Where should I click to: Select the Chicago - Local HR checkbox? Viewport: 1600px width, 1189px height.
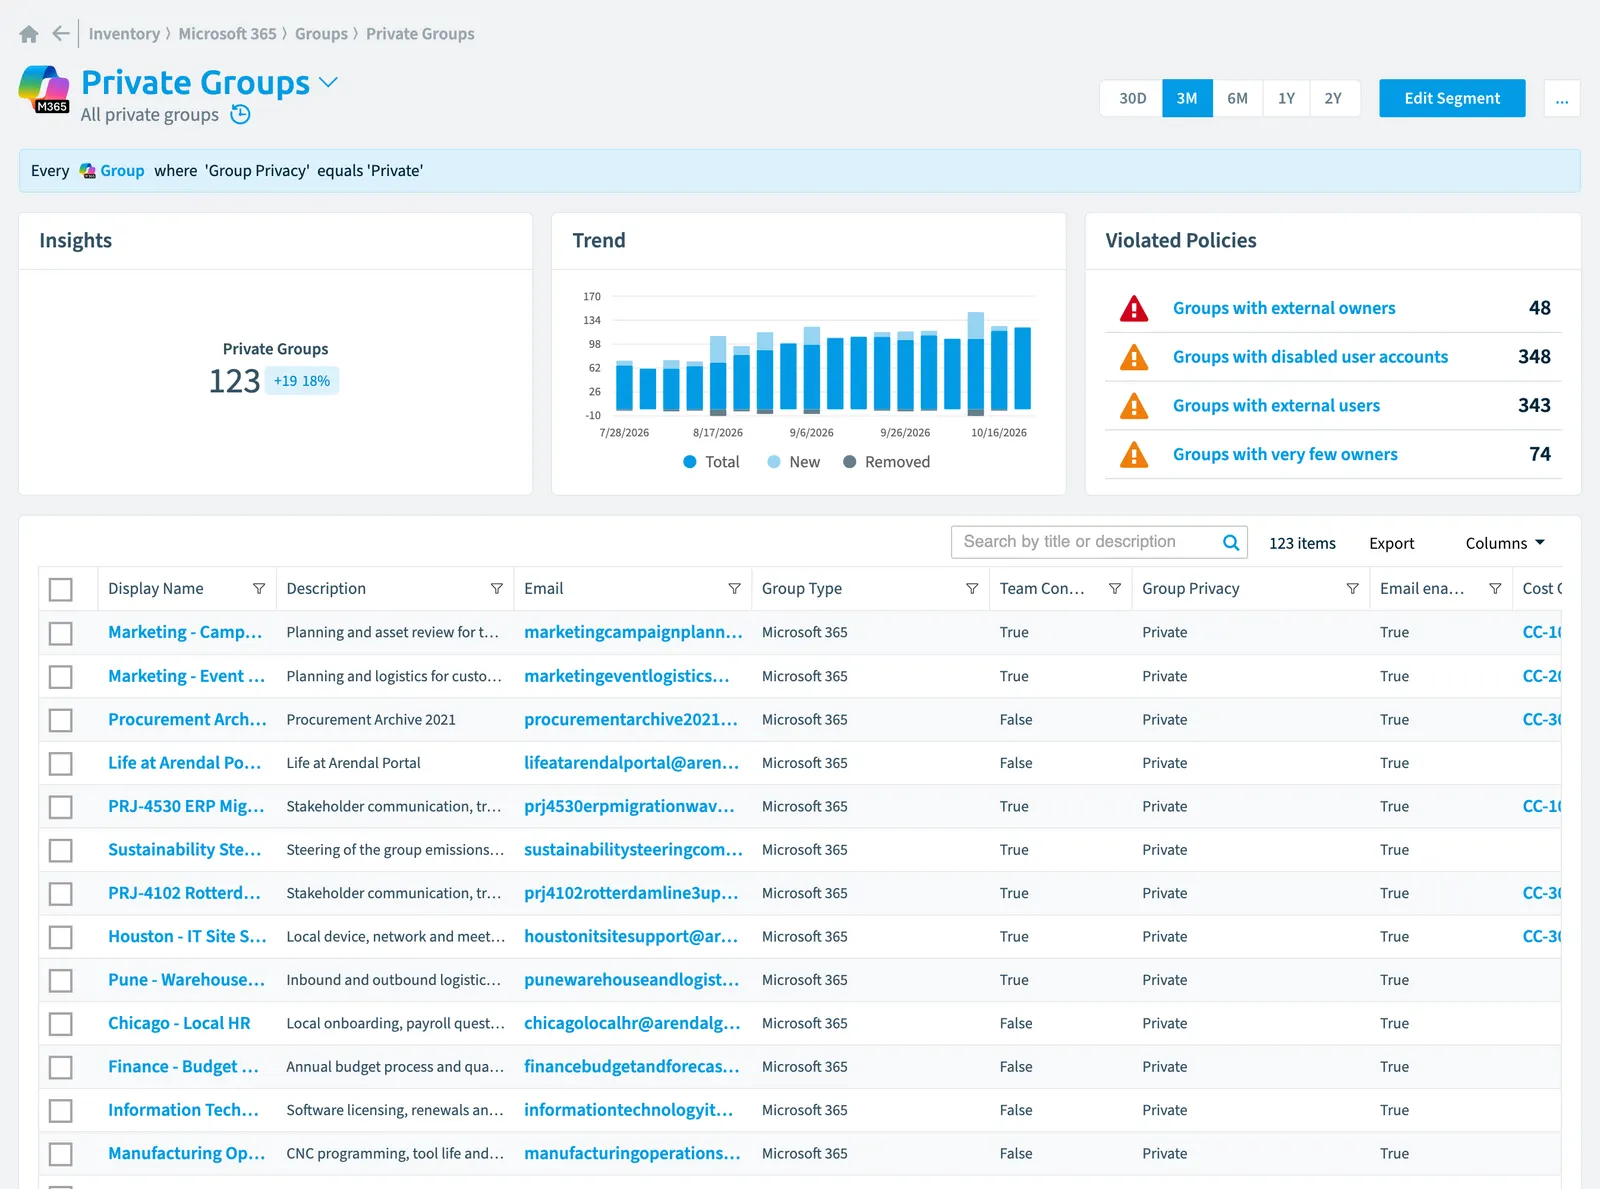coord(61,1024)
